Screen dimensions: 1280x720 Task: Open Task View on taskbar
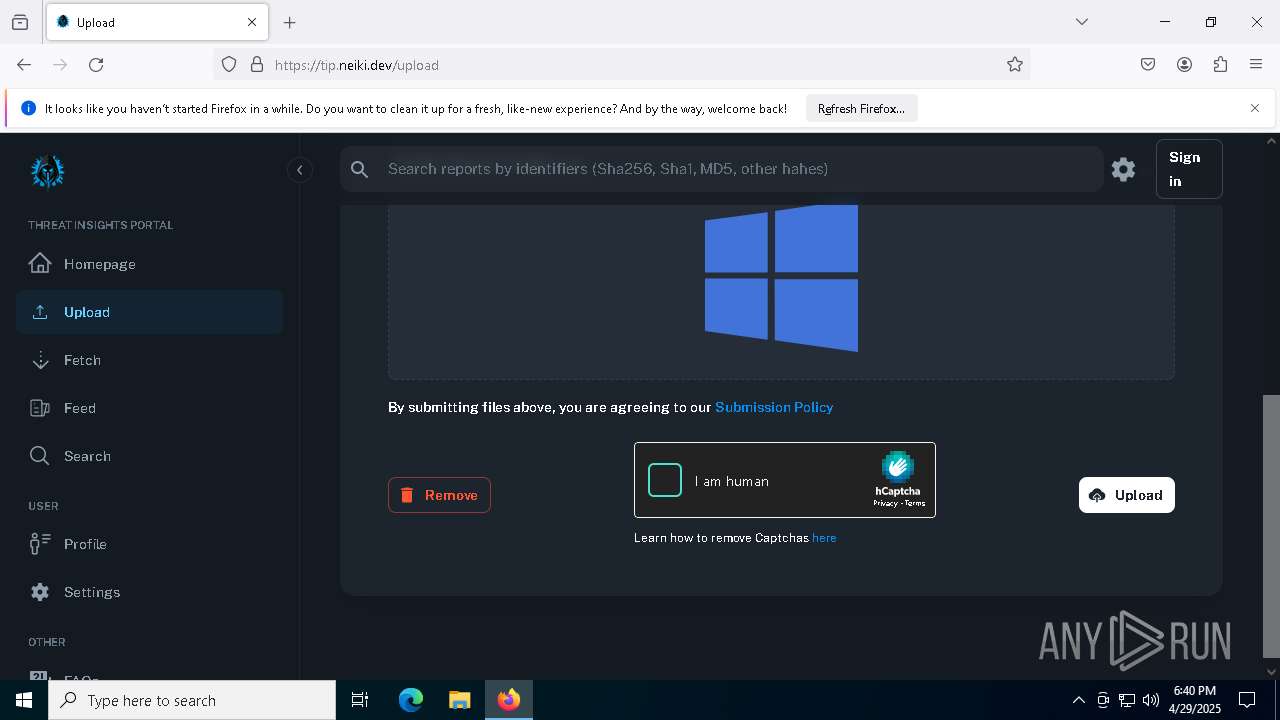point(360,700)
